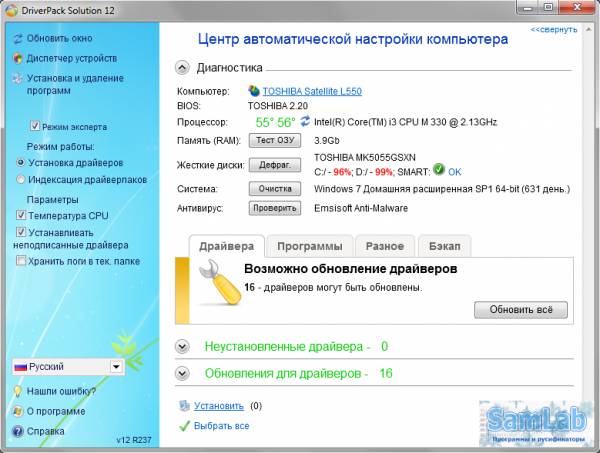Click the SMART 'OK' link
The image size is (600, 453).
[x=455, y=172]
